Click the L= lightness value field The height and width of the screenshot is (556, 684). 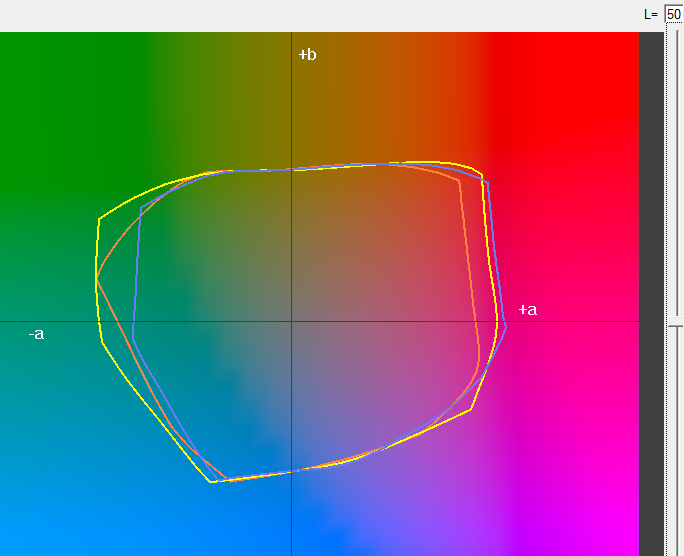coord(674,14)
